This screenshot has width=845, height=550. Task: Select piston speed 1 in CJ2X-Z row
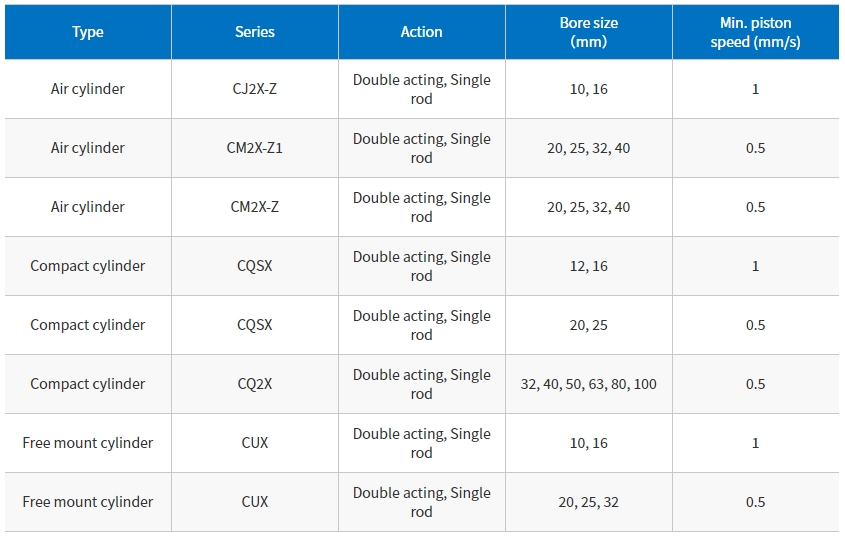[756, 89]
